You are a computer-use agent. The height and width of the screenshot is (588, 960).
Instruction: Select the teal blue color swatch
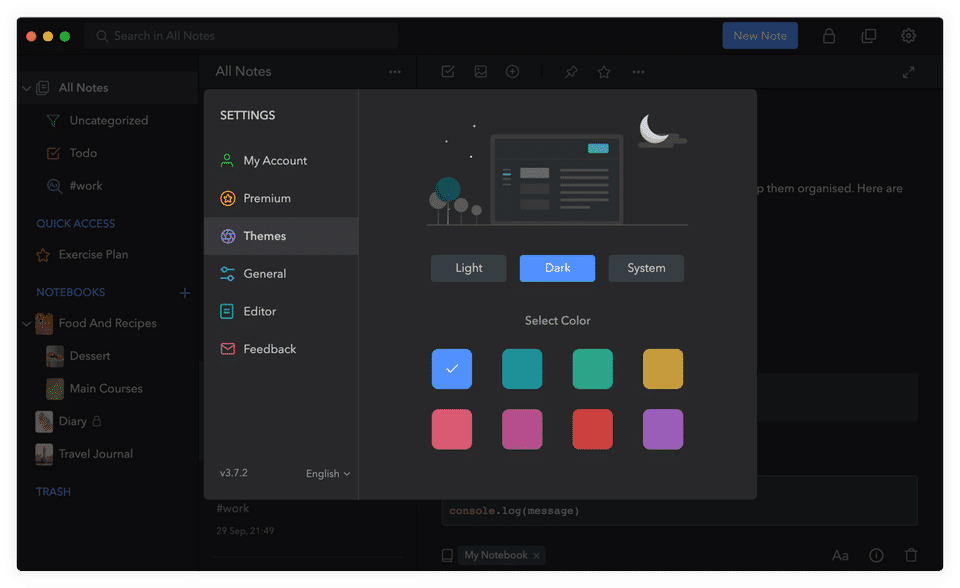coord(522,369)
